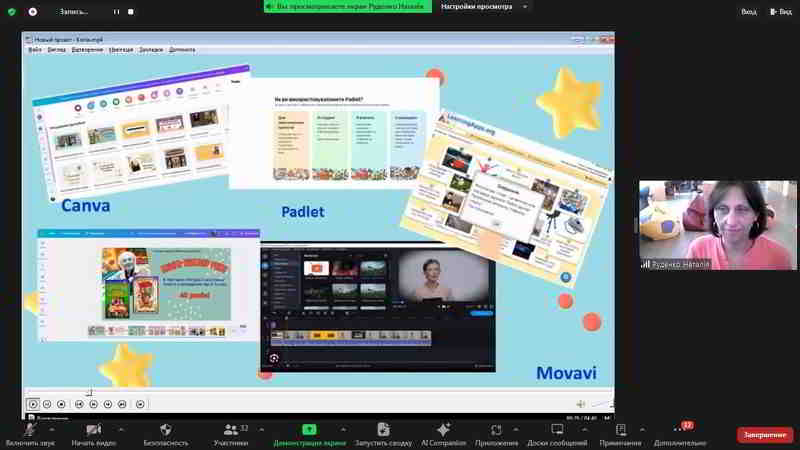Image resolution: width=800 pixels, height=450 pixels.
Task: Stop the recording
Action: pos(131,11)
